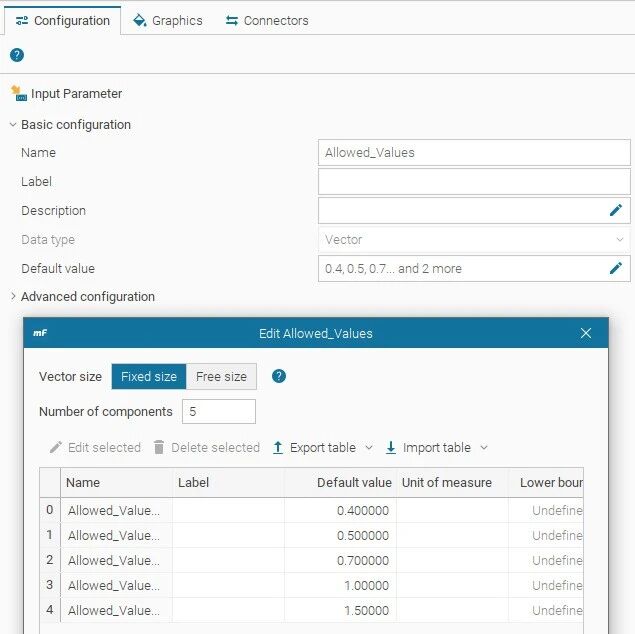Select row 2 header in the table
The image size is (635, 634).
[50, 560]
